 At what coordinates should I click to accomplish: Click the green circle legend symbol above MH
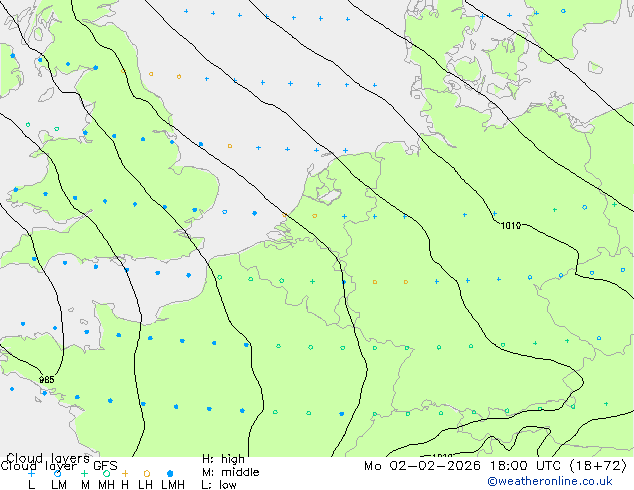(x=106, y=473)
